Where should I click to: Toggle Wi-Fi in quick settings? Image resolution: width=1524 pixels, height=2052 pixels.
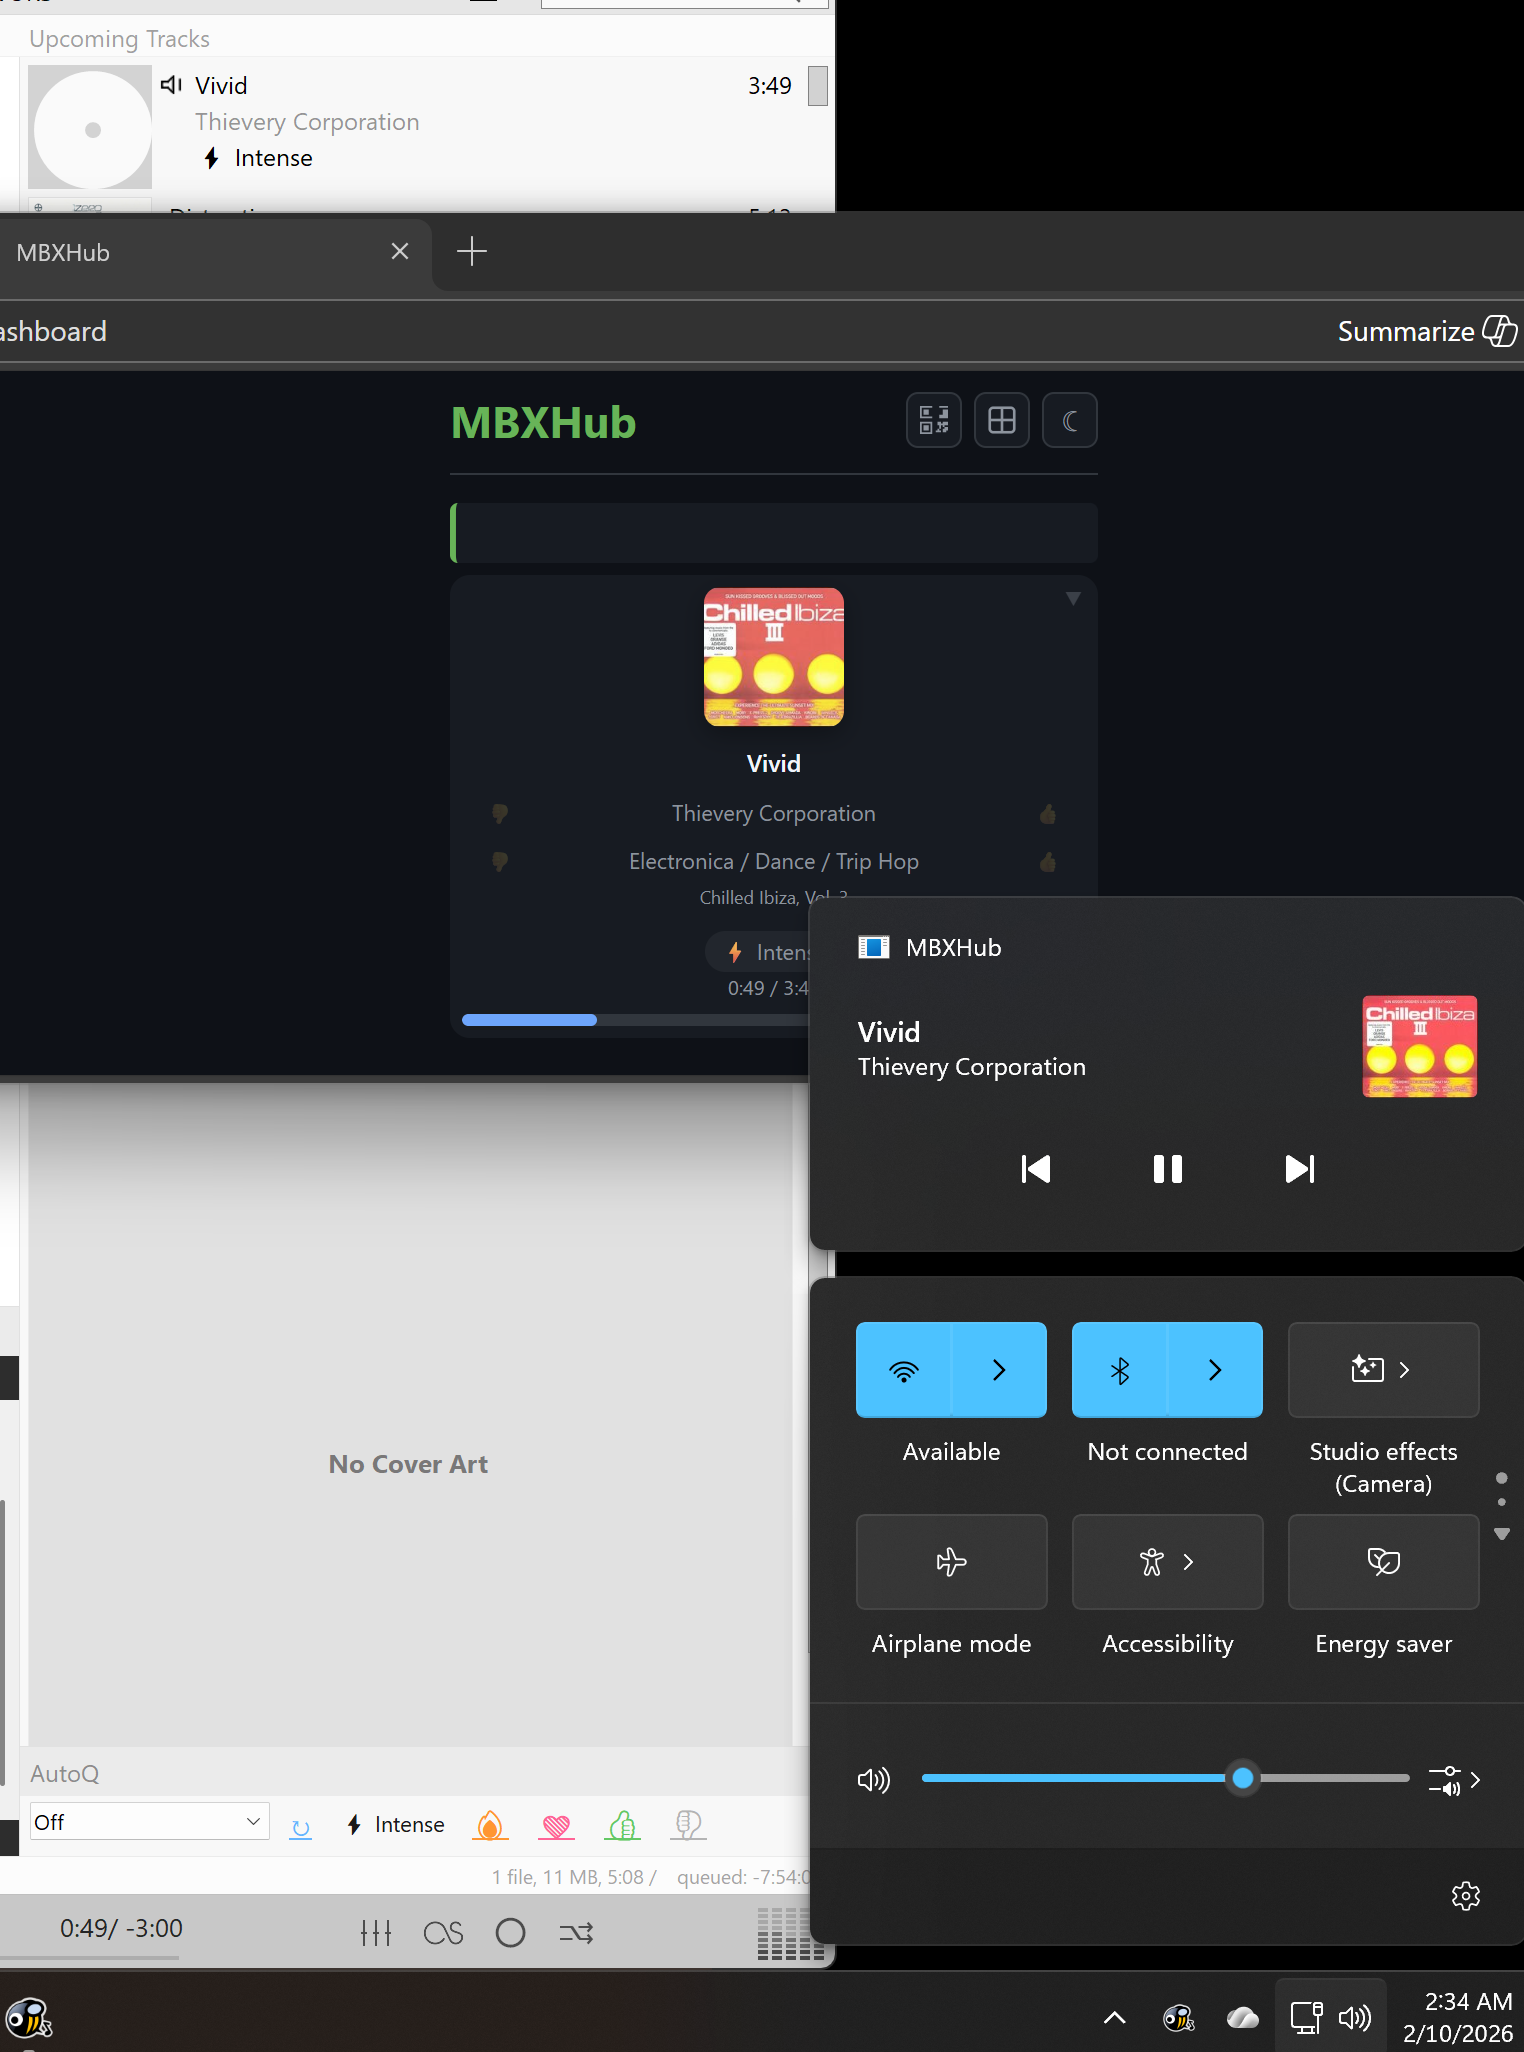(904, 1370)
